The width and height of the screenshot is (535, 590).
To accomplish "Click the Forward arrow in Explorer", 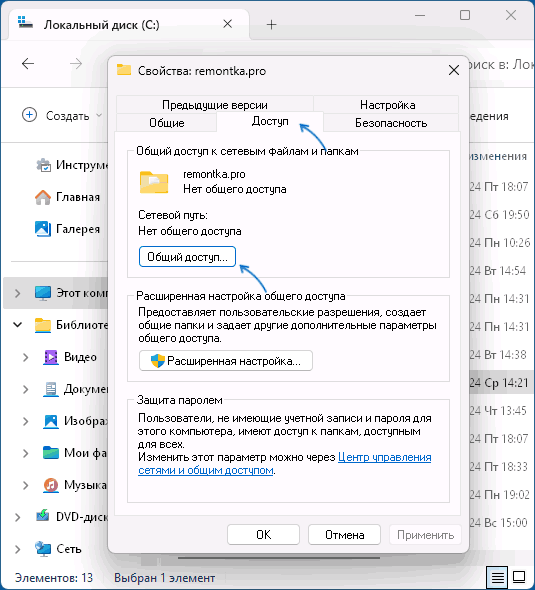I will [76, 64].
